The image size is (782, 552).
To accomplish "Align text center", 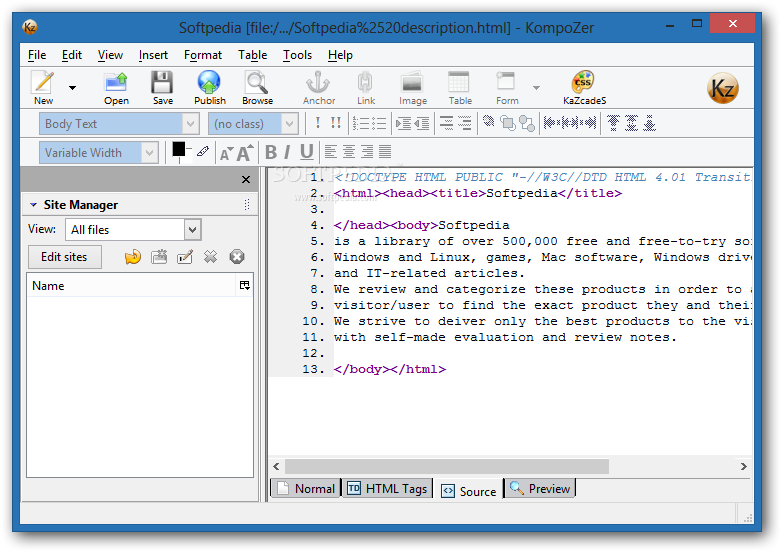I will [349, 152].
